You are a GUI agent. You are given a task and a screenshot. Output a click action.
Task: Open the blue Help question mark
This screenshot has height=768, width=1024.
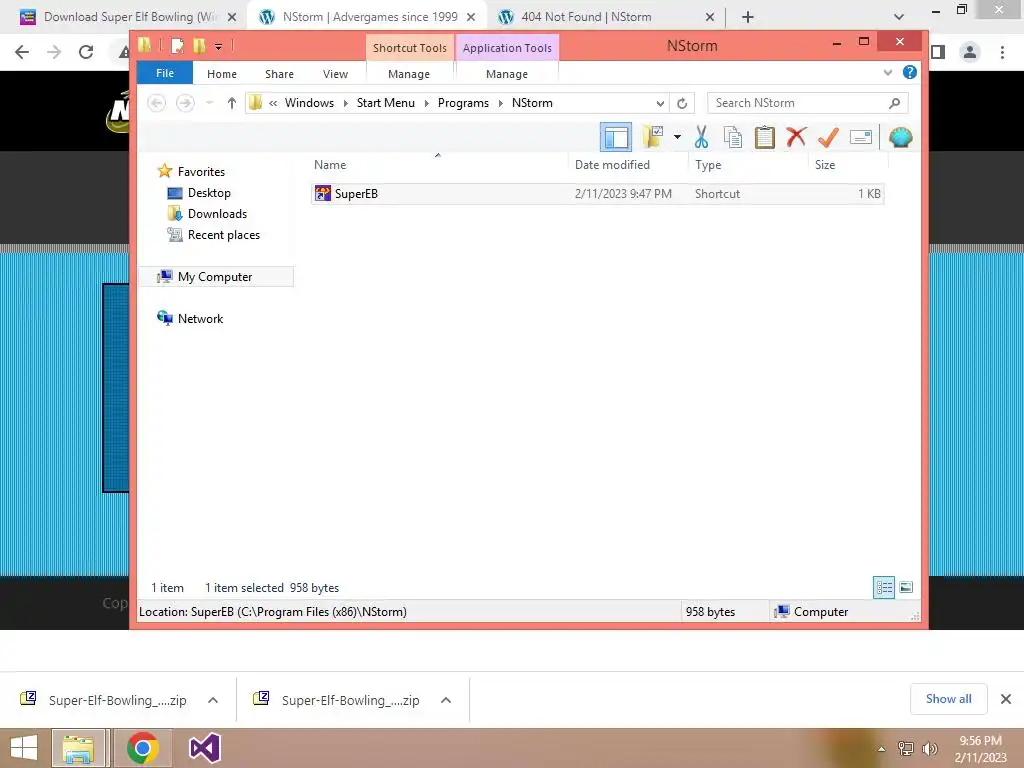tap(910, 72)
